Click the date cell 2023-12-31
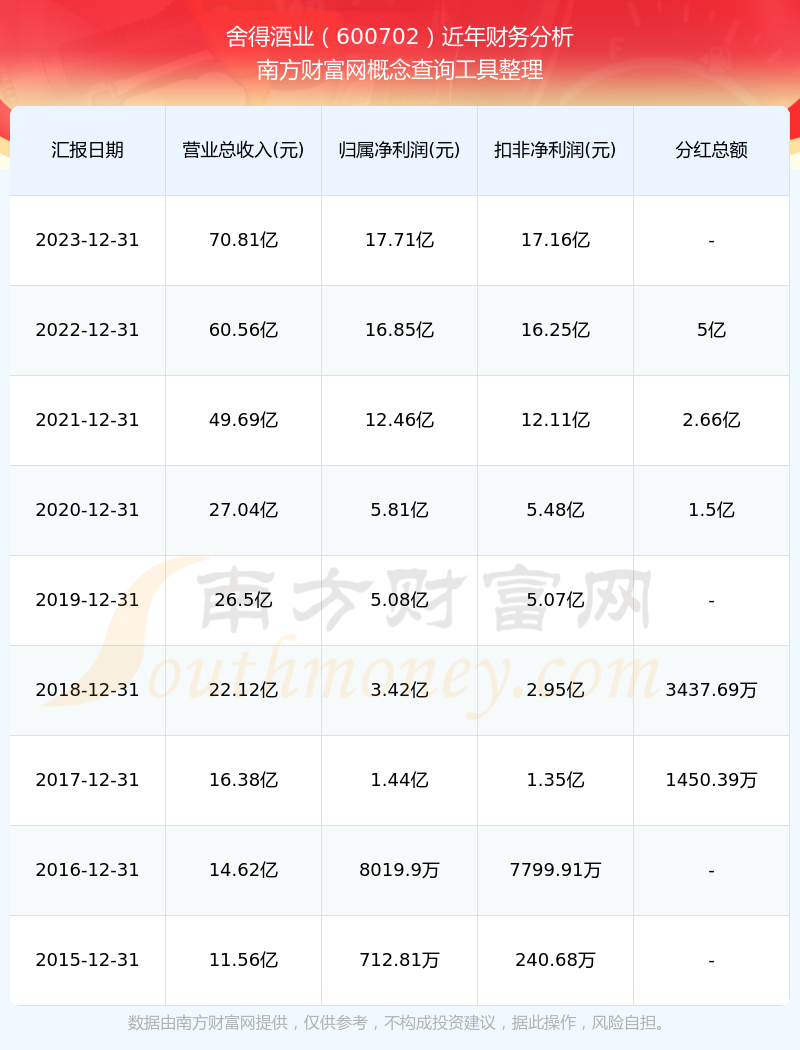The height and width of the screenshot is (1050, 800). (x=87, y=240)
